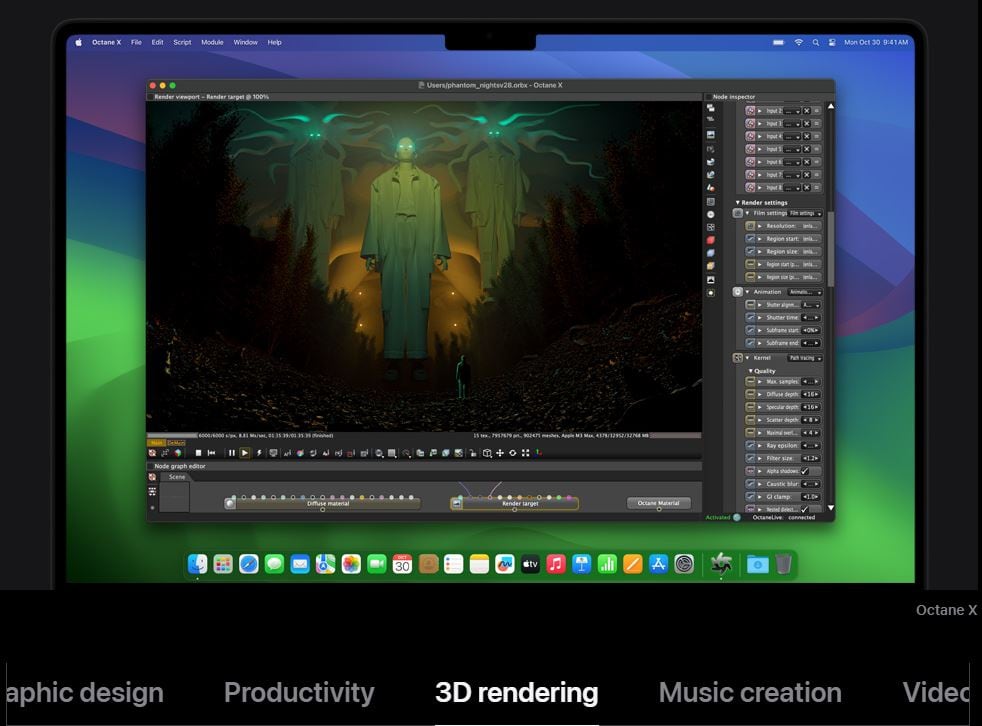The width and height of the screenshot is (982, 726).
Task: Collapse the Render settings section
Action: tap(738, 202)
